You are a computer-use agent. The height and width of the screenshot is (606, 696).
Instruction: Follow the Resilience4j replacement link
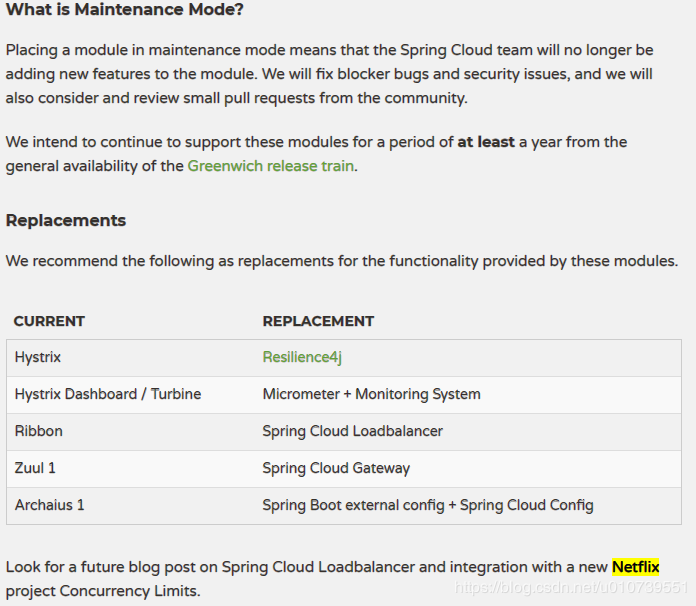click(302, 357)
